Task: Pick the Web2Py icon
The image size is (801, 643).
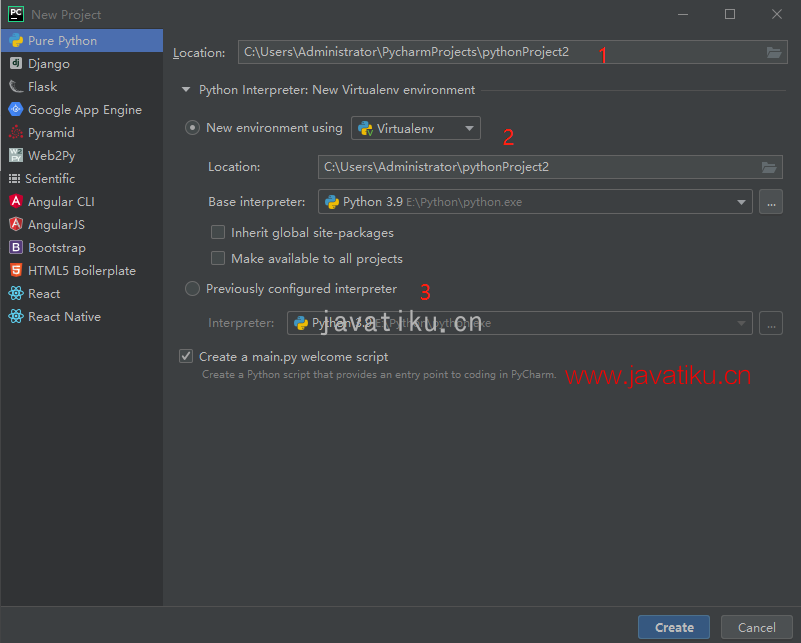Action: pos(16,155)
